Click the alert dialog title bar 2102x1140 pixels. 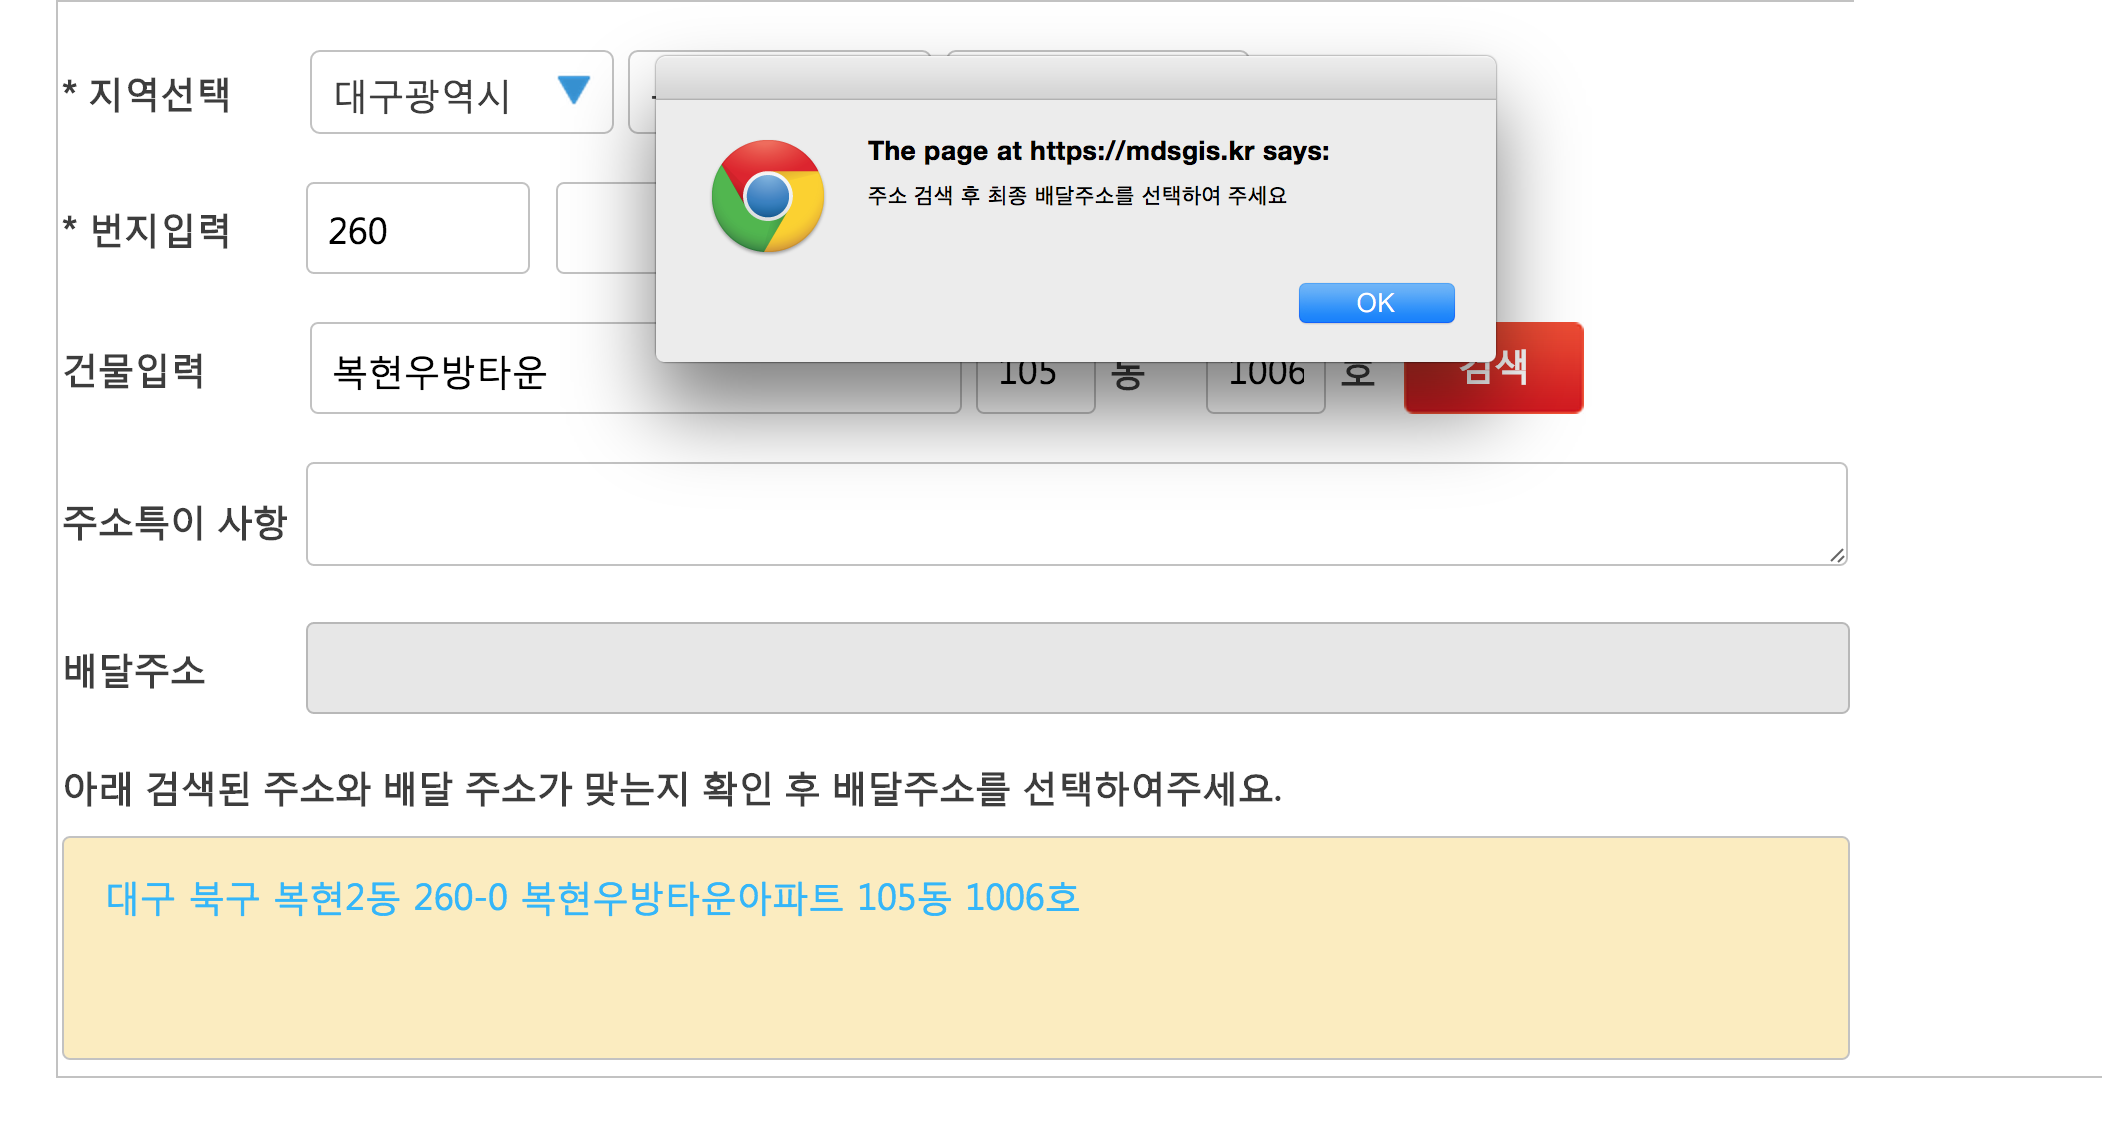1075,78
